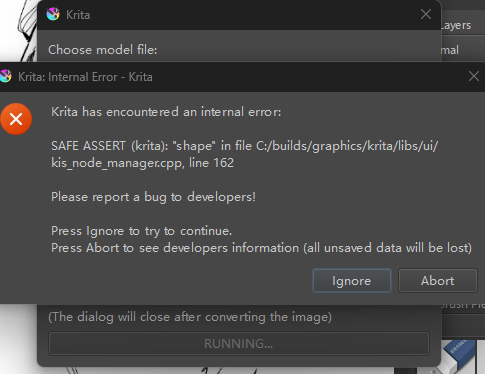
Task: Click the Internal Error dialog title text
Action: click(85, 77)
